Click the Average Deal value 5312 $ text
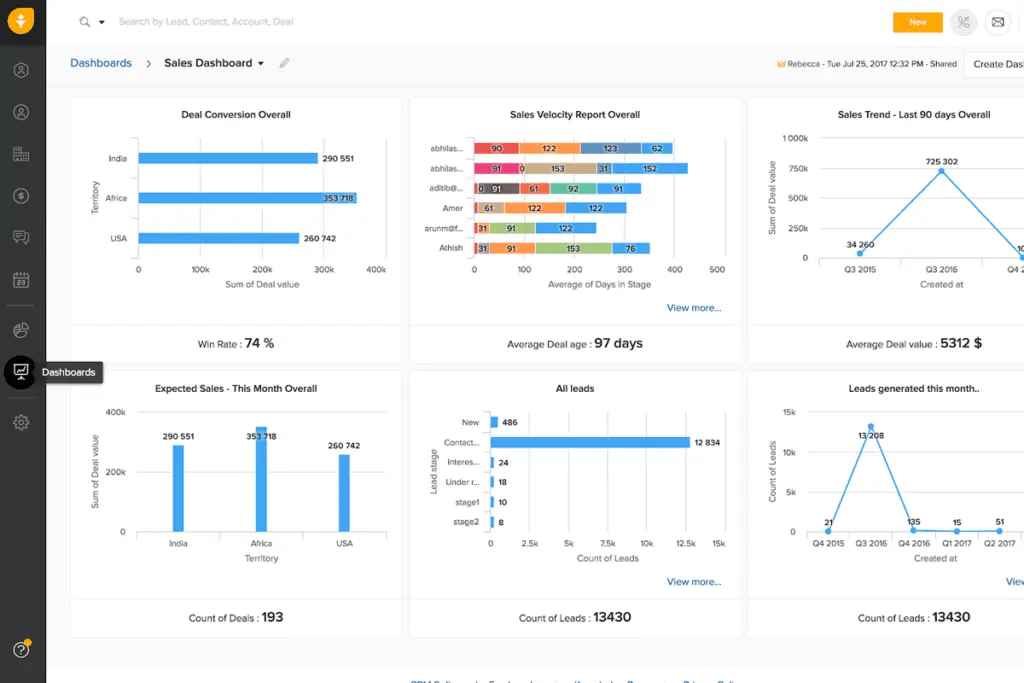Image resolution: width=1024 pixels, height=683 pixels. (x=914, y=343)
